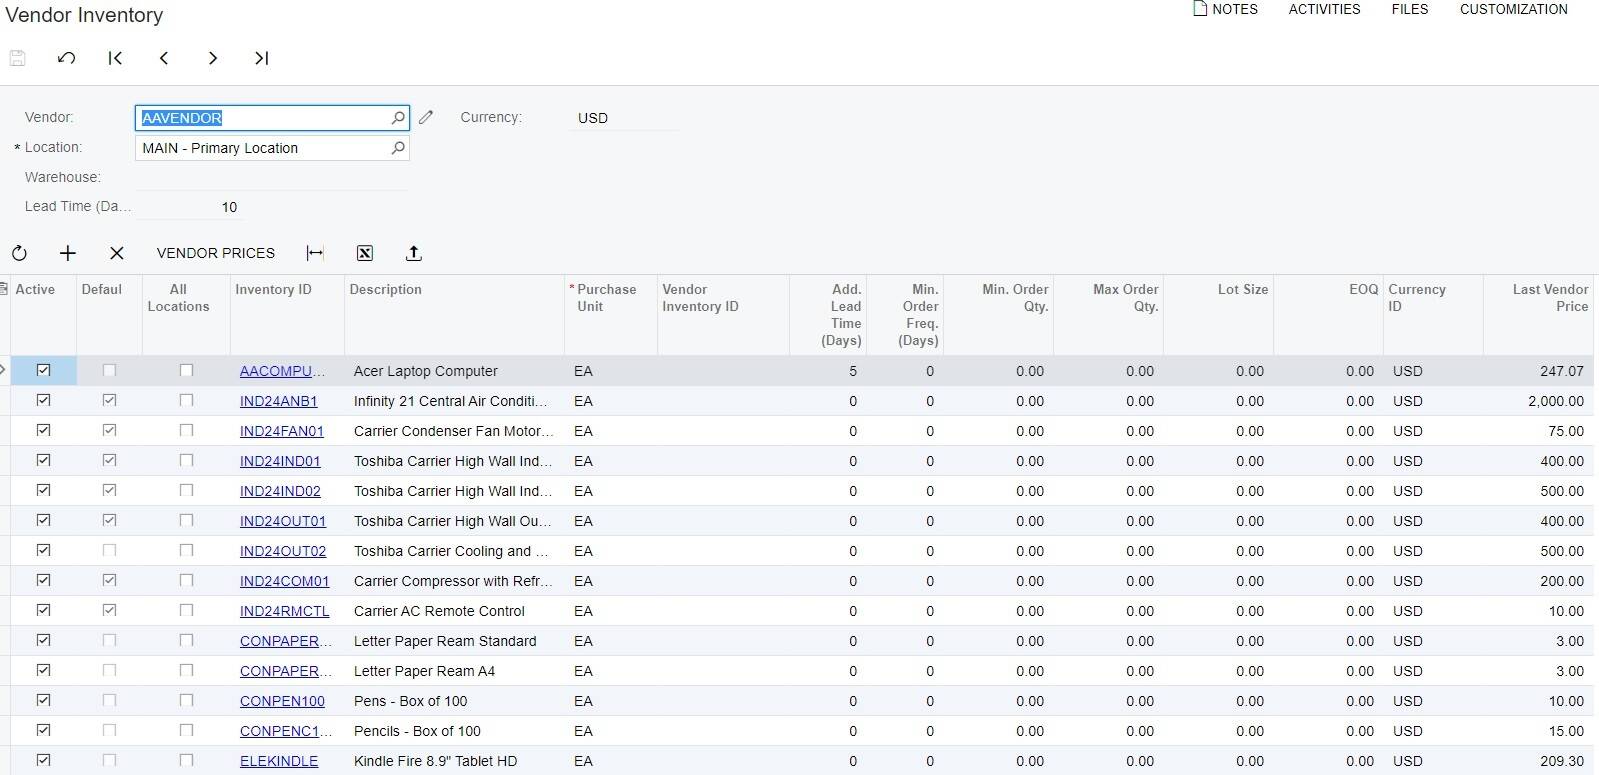Screen dimensions: 1599x775
Task: Open the Activities menu
Action: [1324, 9]
